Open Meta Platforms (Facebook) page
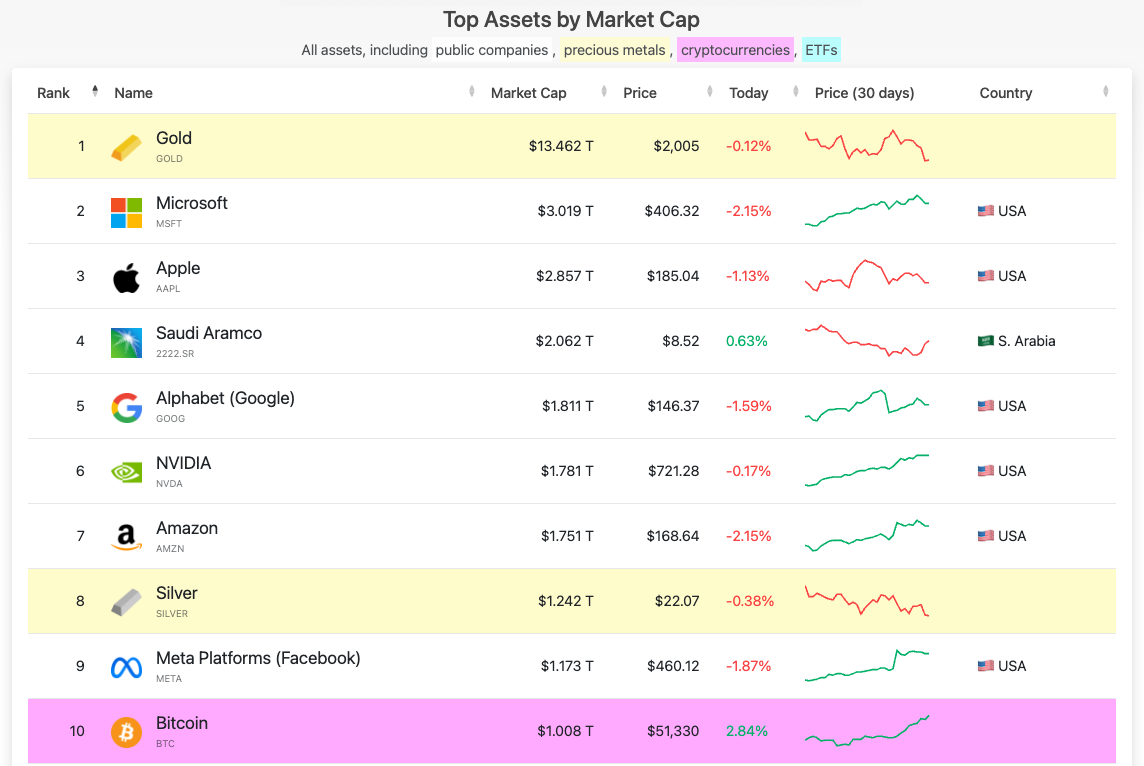Viewport: 1144px width, 766px height. click(x=258, y=657)
